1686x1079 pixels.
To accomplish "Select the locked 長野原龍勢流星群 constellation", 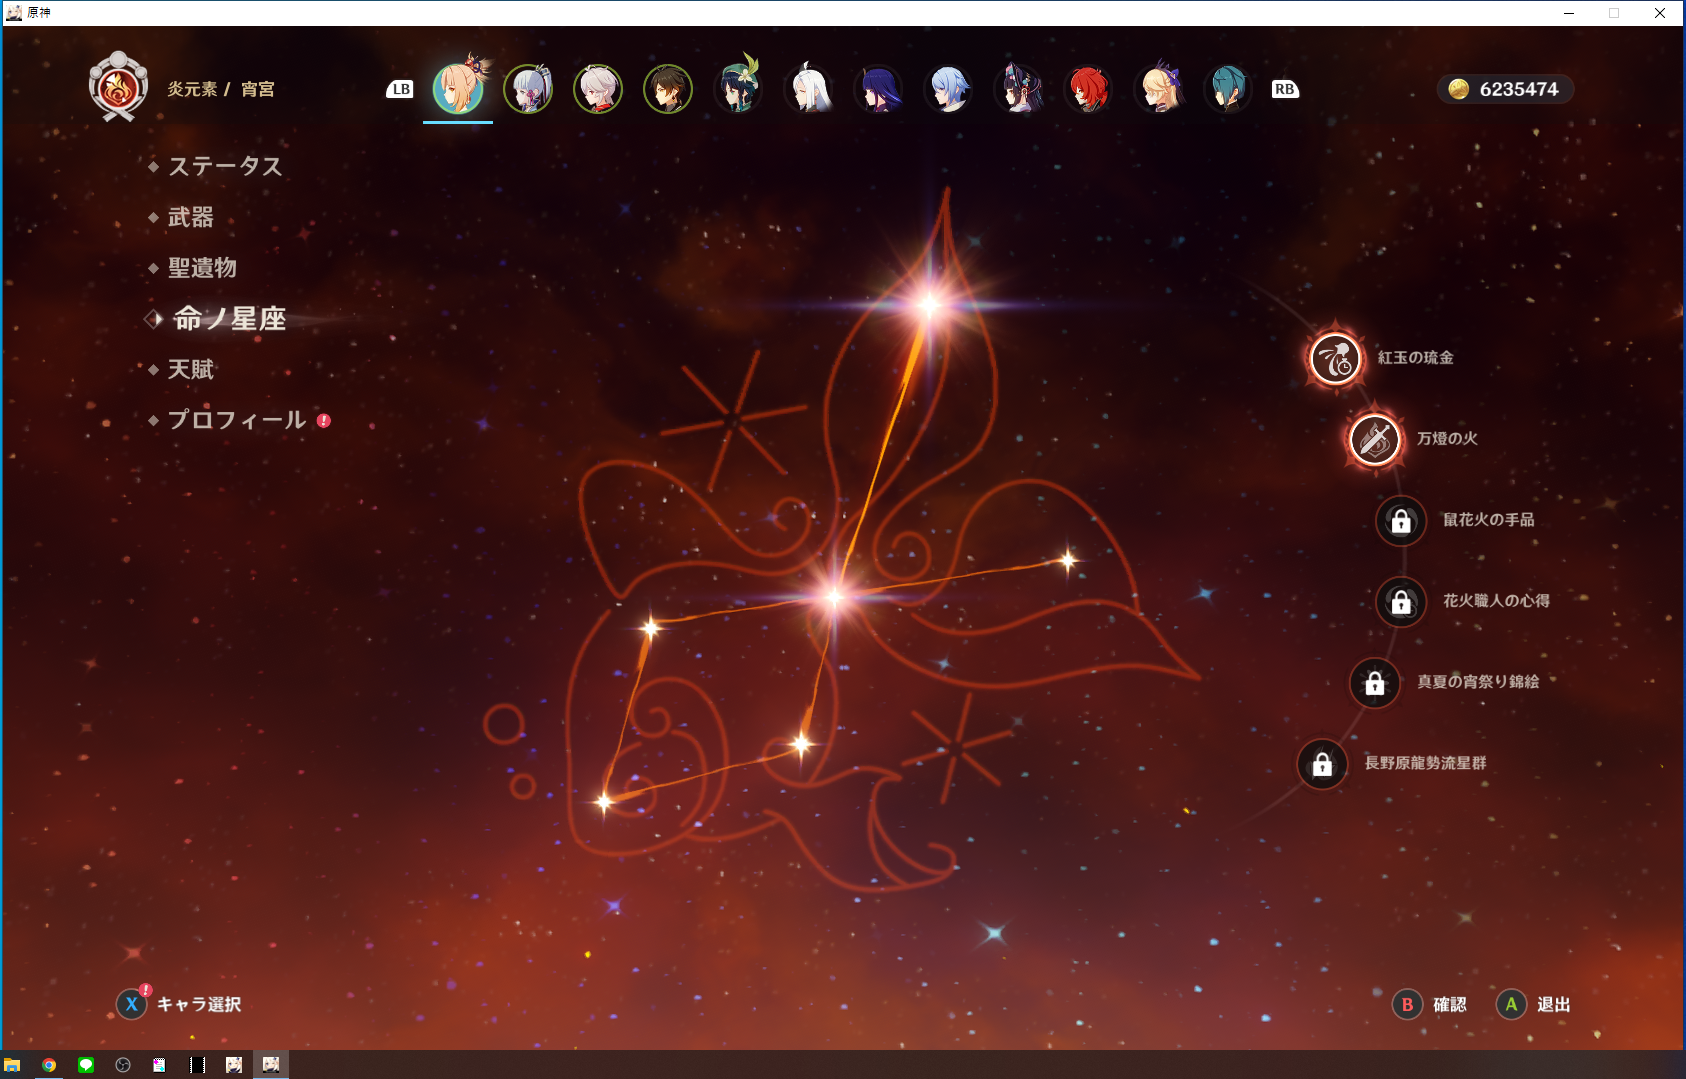I will (1322, 764).
